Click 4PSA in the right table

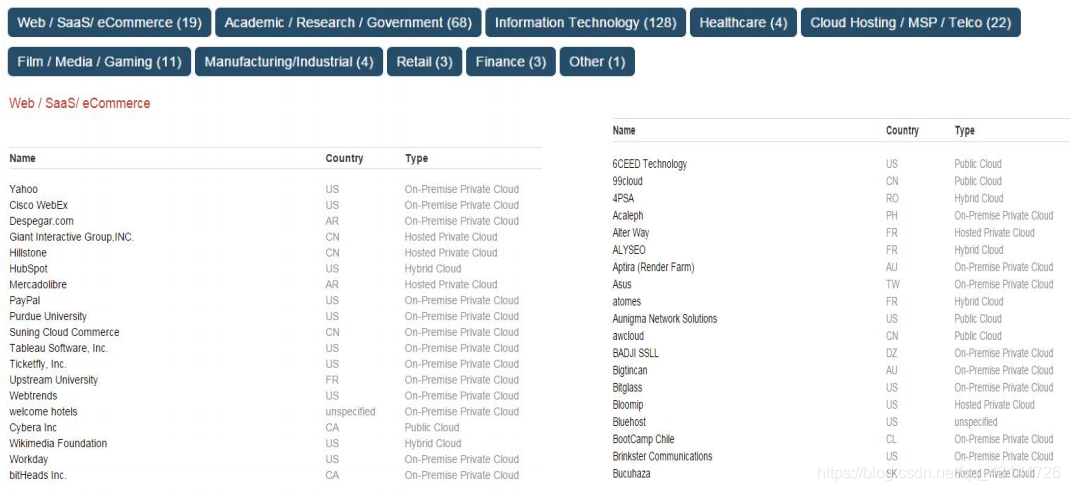pyautogui.click(x=624, y=198)
